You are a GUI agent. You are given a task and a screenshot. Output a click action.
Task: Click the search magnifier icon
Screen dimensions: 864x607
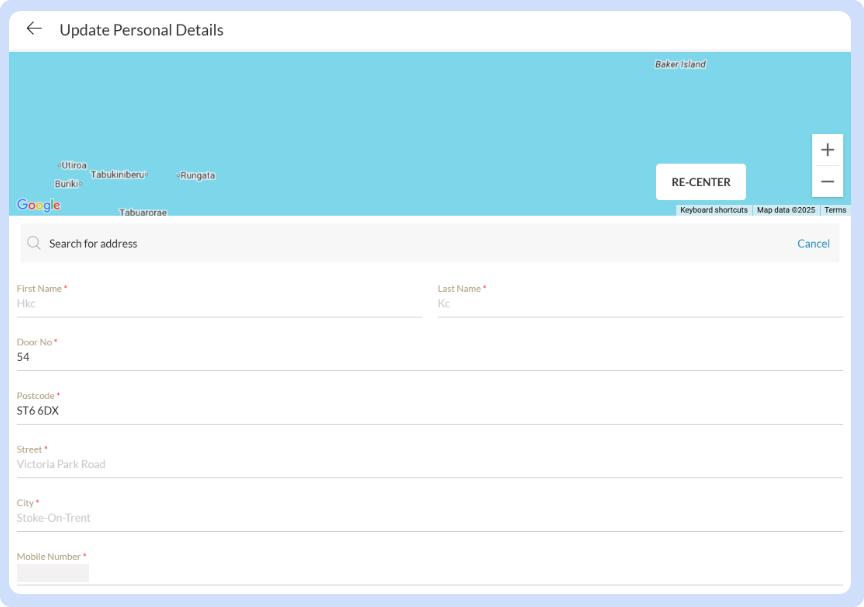click(x=34, y=243)
